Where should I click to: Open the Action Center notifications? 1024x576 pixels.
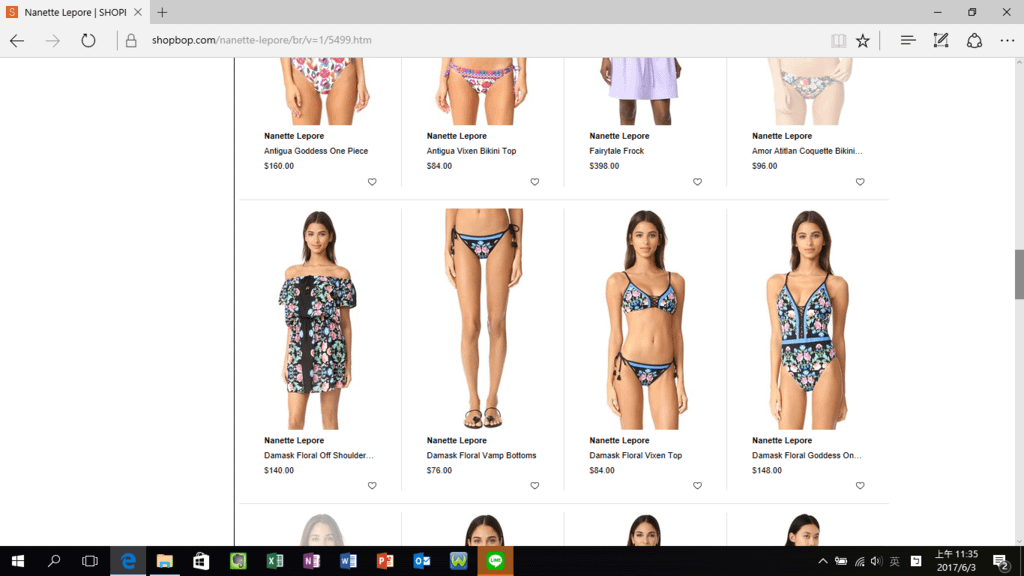(1000, 561)
